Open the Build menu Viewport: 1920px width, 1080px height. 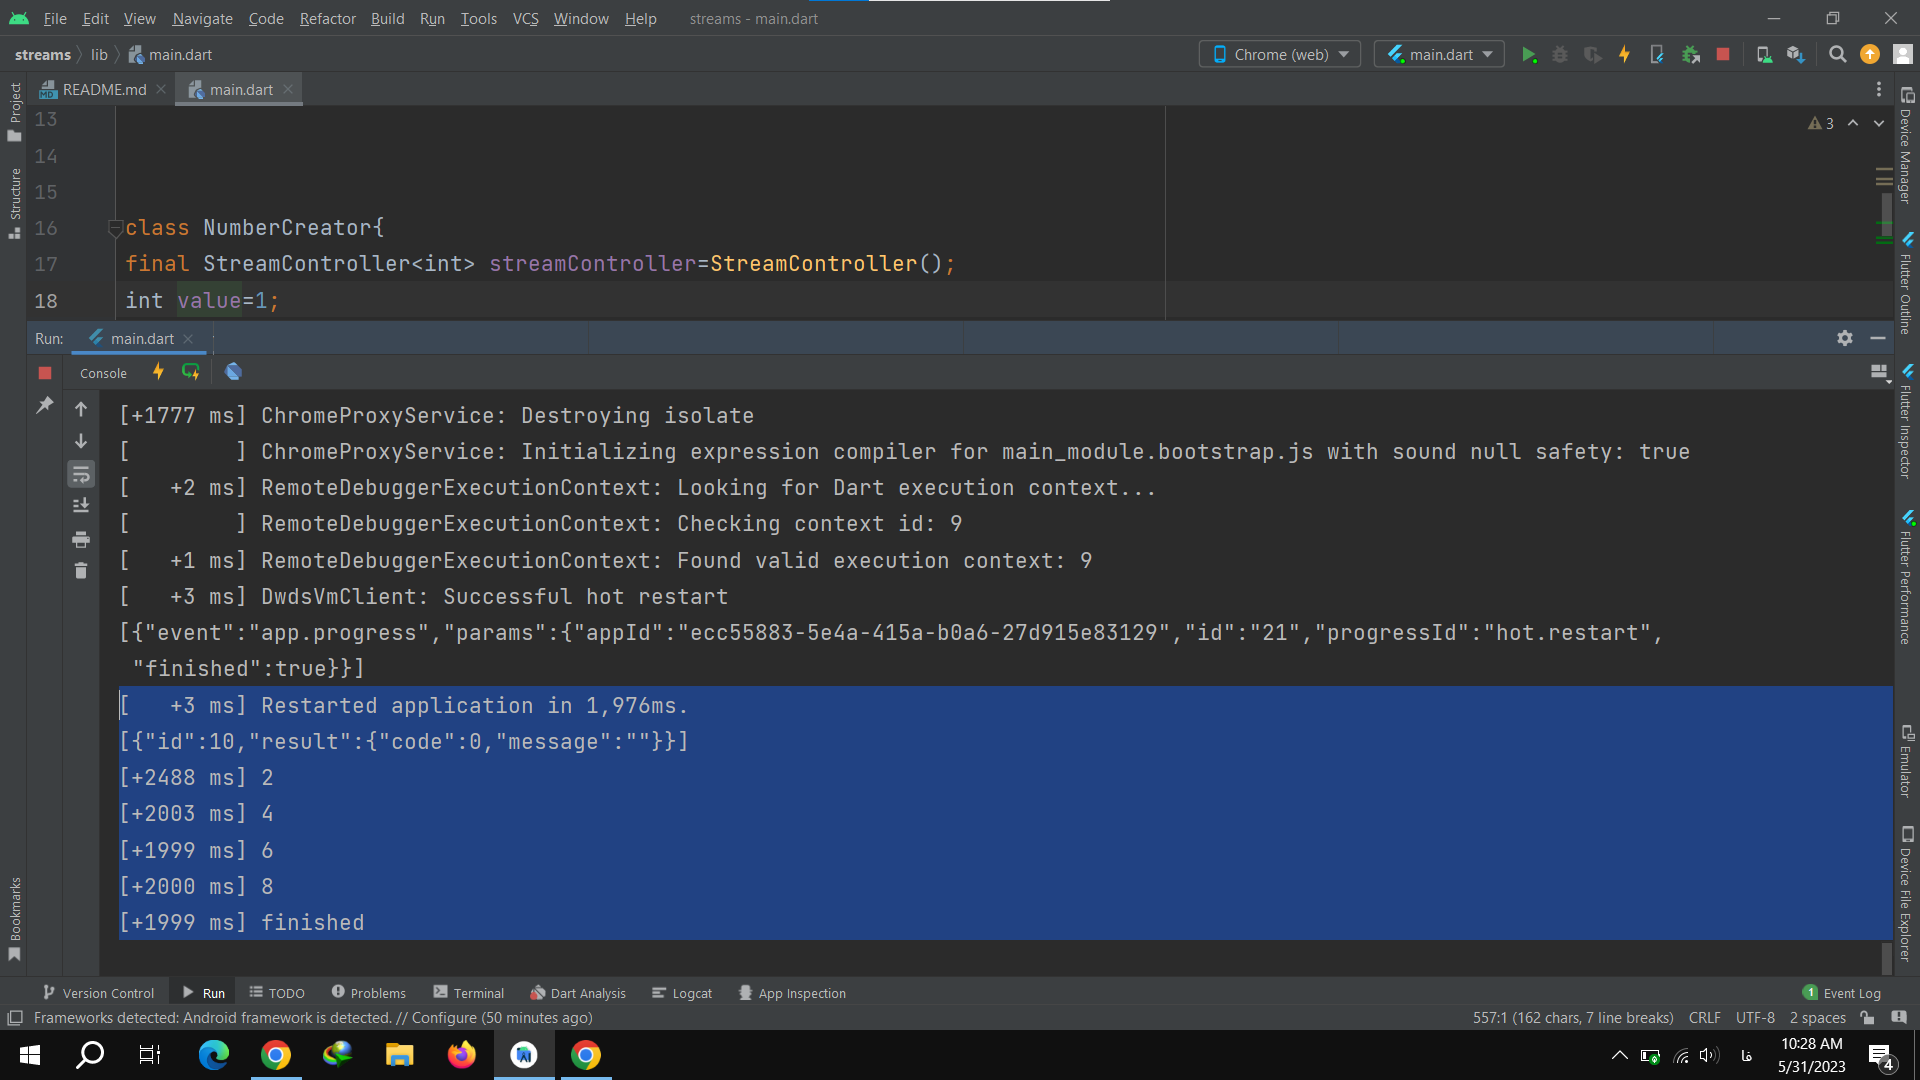[387, 19]
